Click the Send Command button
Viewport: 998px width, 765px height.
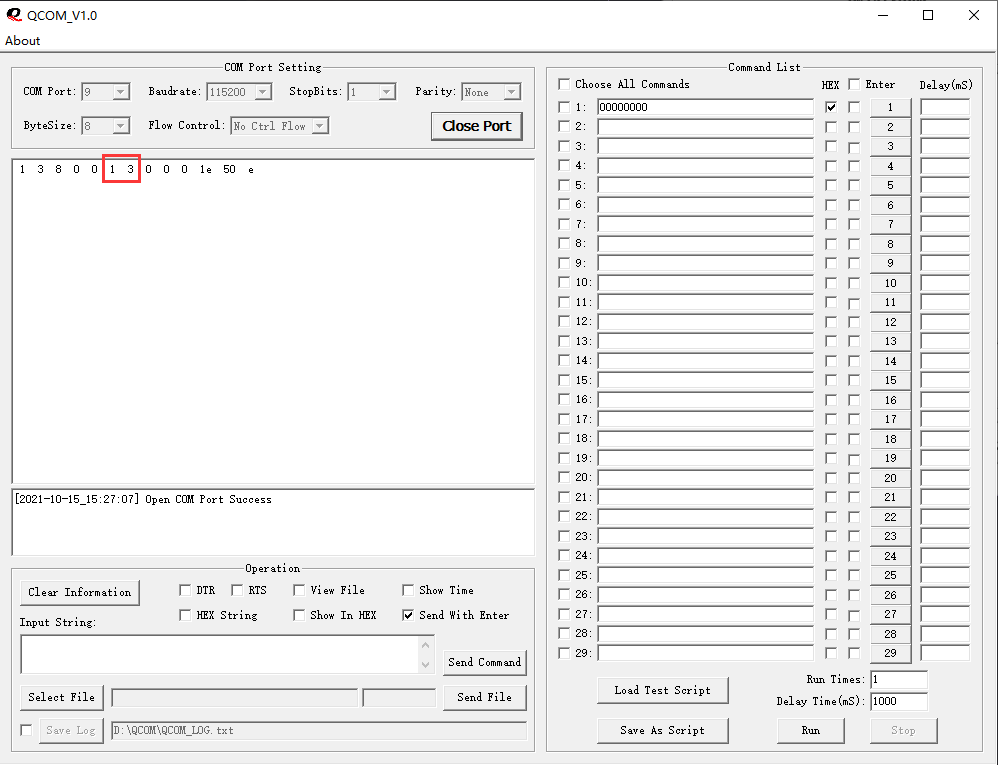[x=484, y=662]
